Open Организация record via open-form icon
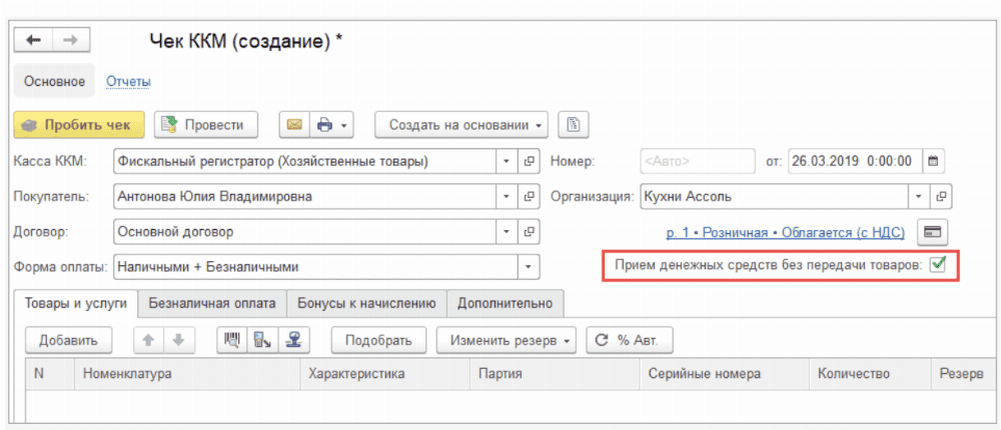1001x430 pixels. pos(940,196)
